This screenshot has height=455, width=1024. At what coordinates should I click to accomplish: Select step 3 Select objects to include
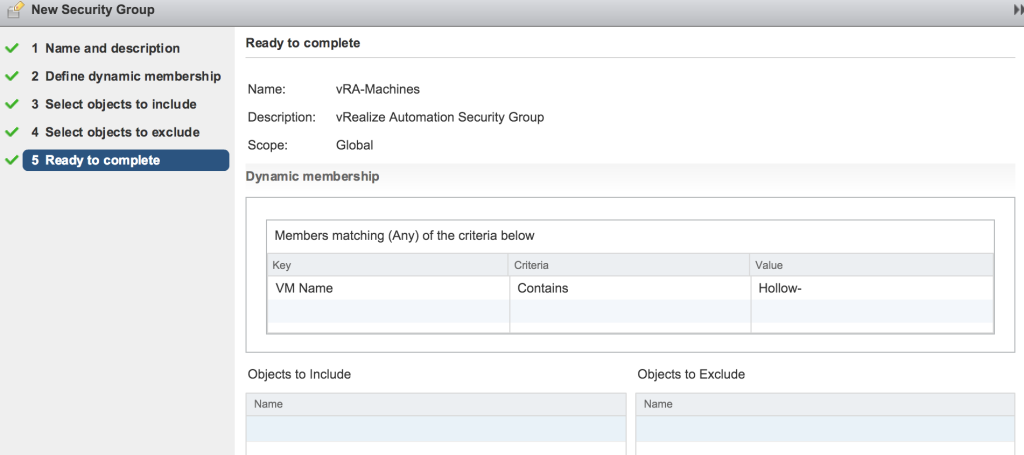click(x=114, y=104)
